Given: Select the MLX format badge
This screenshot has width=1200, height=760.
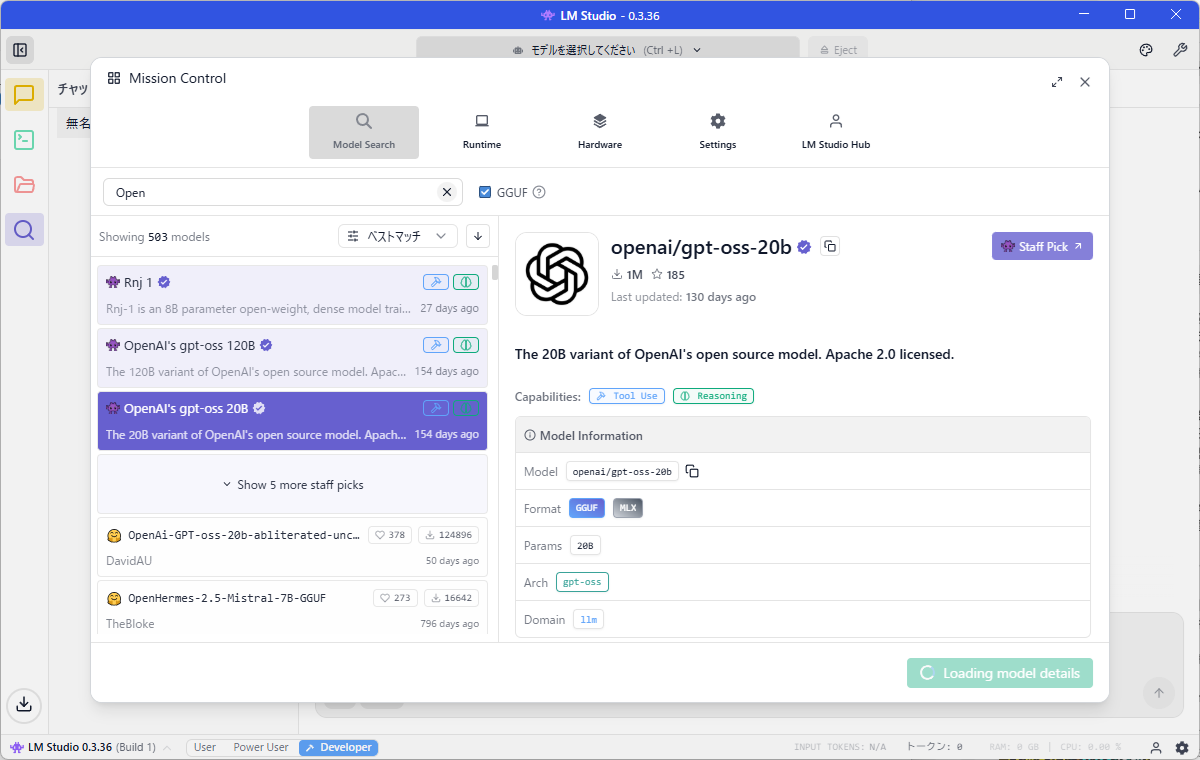Looking at the screenshot, I should pos(628,508).
